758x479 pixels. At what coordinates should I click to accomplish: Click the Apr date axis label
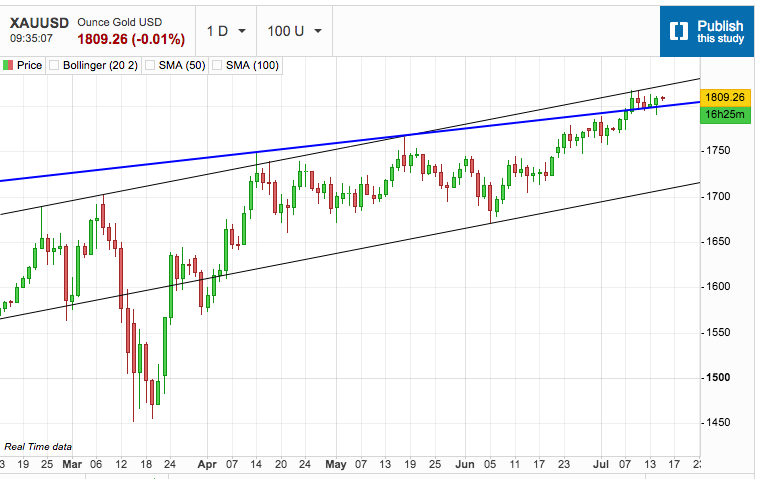207,464
